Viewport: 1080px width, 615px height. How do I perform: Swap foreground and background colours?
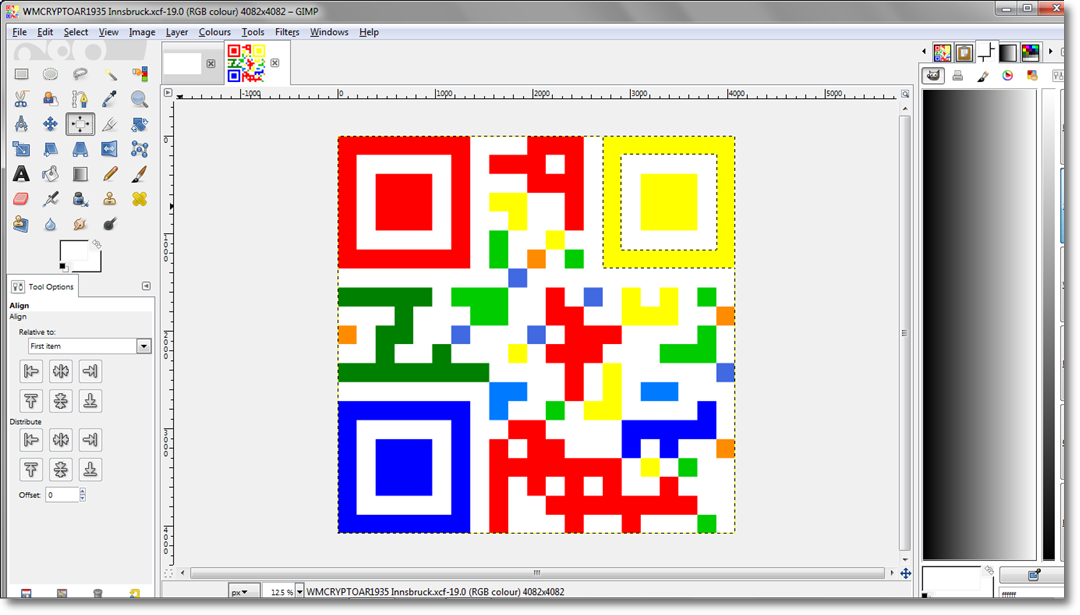click(97, 244)
